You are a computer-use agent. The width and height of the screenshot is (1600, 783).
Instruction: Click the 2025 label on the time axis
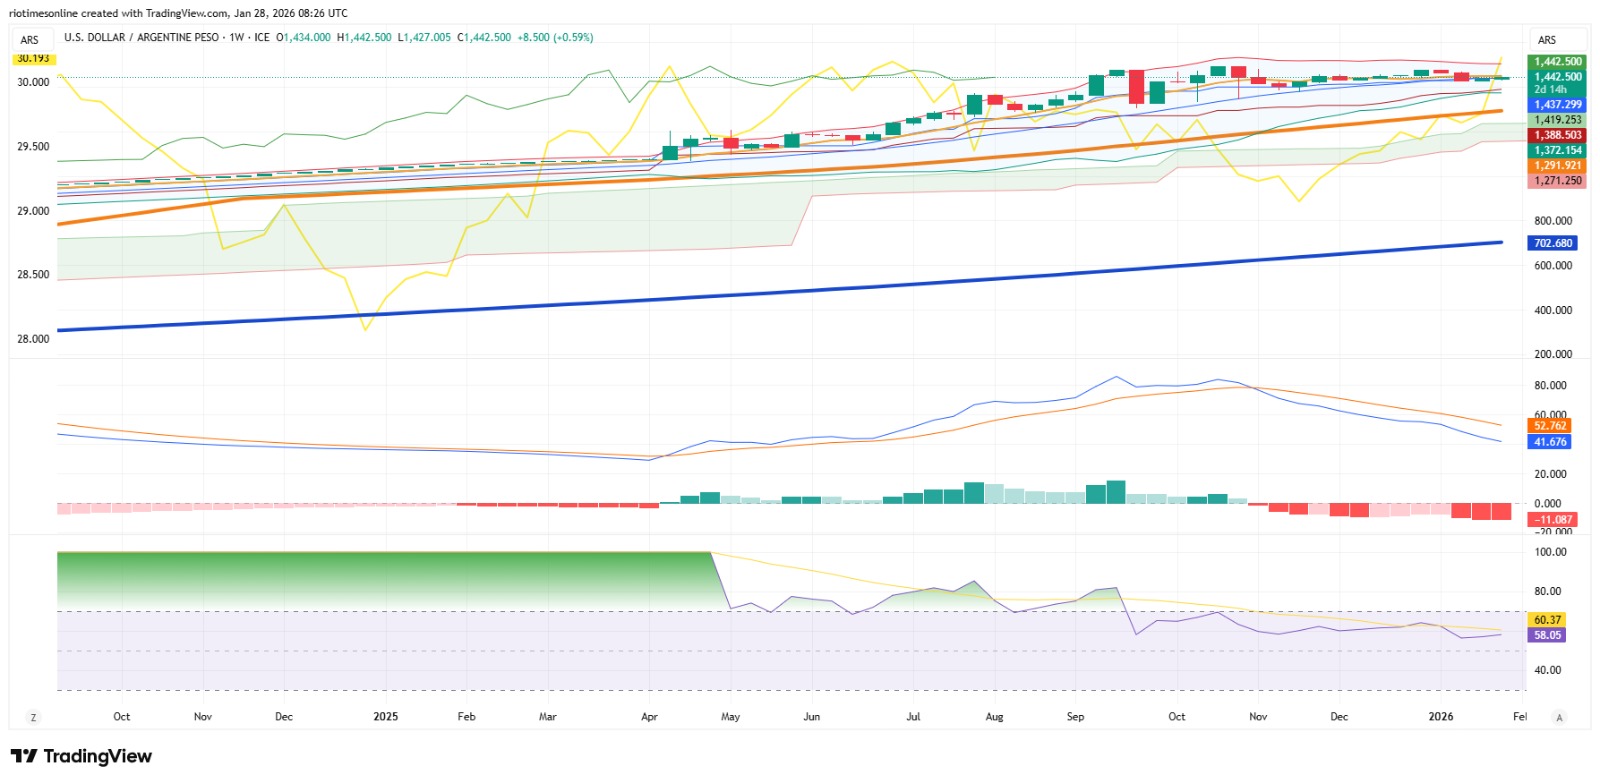[385, 717]
